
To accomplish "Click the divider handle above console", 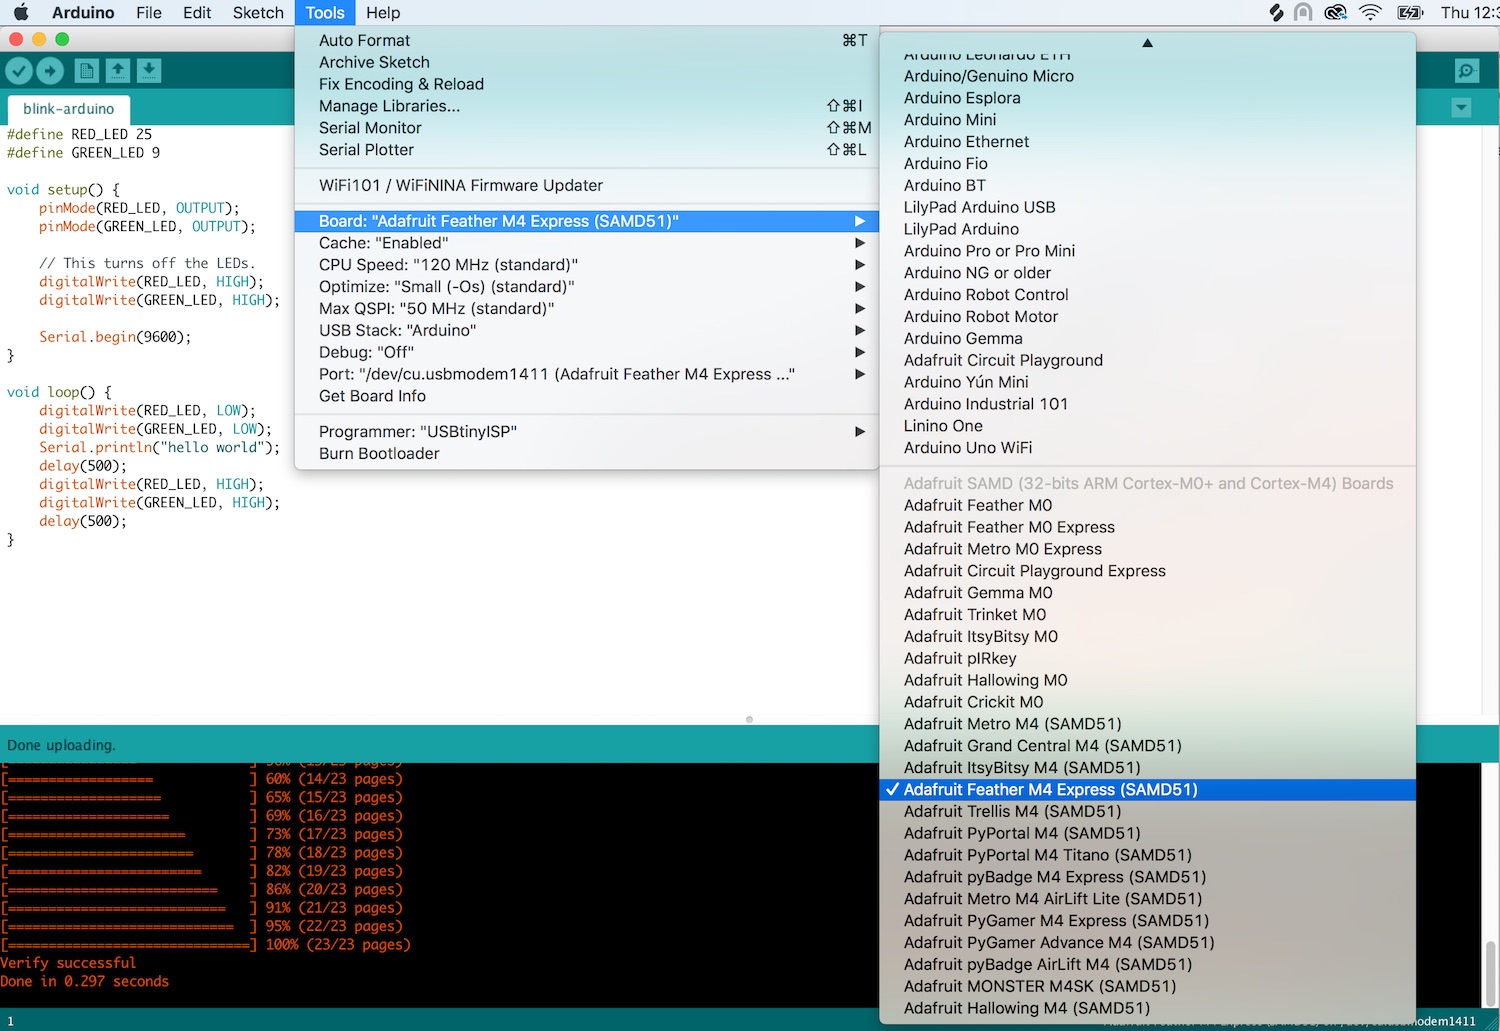I will click(749, 720).
